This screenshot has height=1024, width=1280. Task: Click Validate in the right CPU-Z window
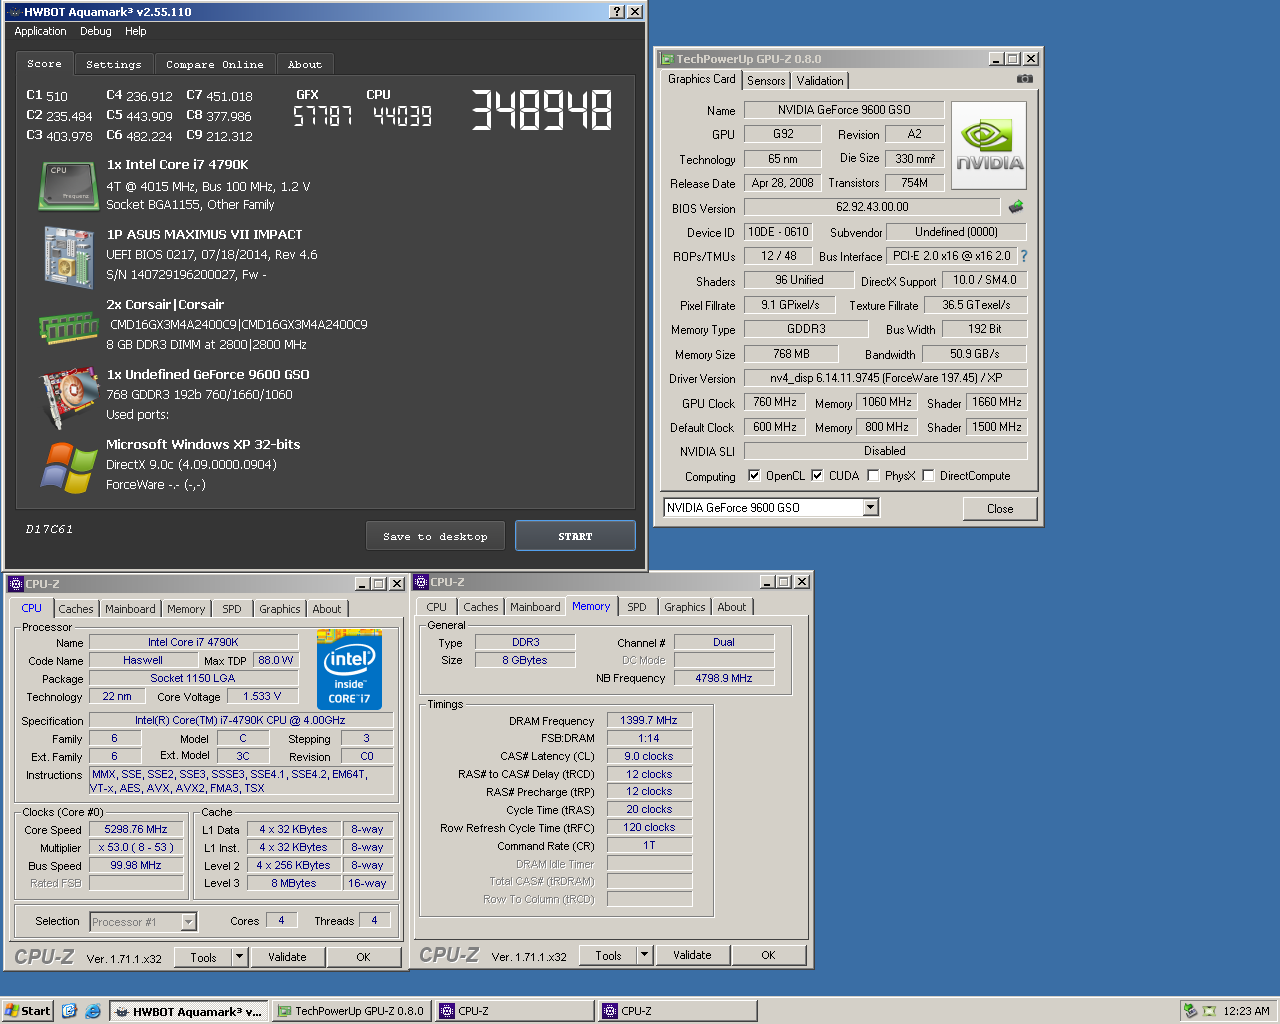[x=692, y=955]
